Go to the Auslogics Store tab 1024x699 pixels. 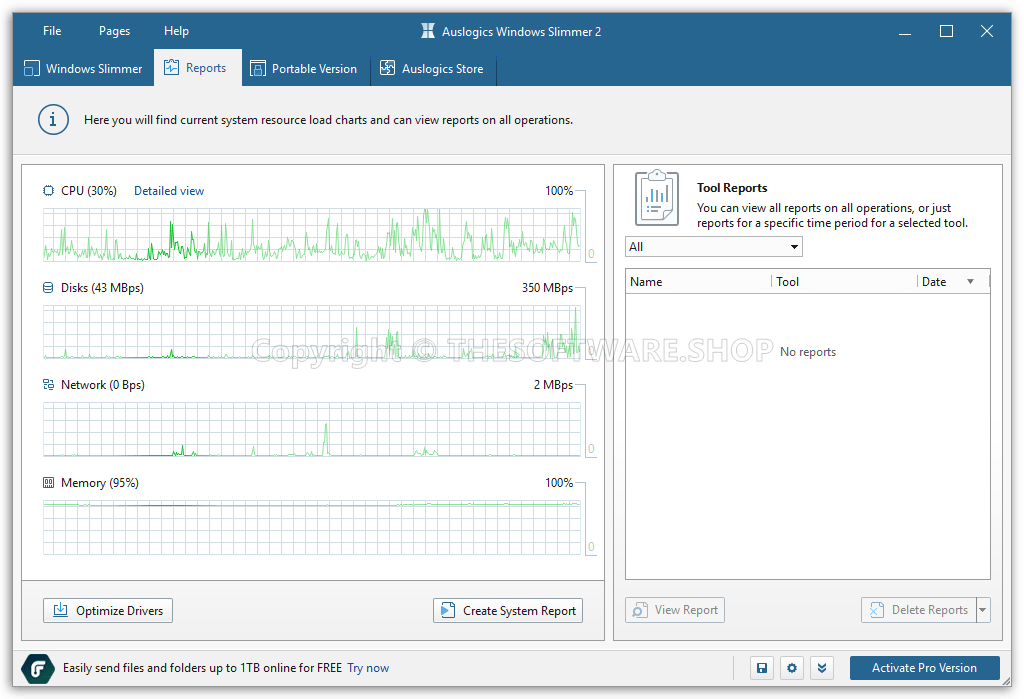[x=433, y=69]
